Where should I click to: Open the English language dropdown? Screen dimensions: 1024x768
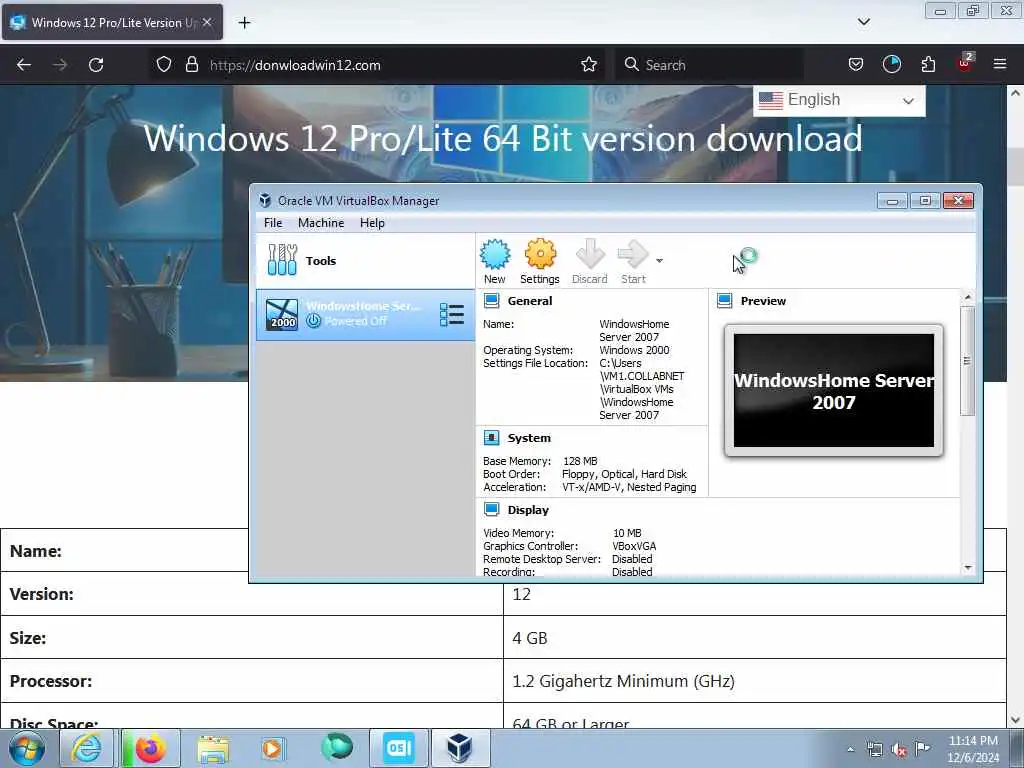[839, 101]
